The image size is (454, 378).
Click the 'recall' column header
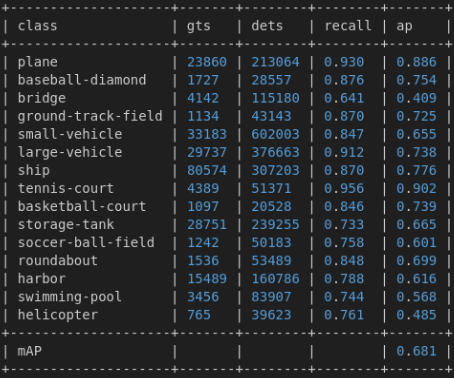click(348, 26)
